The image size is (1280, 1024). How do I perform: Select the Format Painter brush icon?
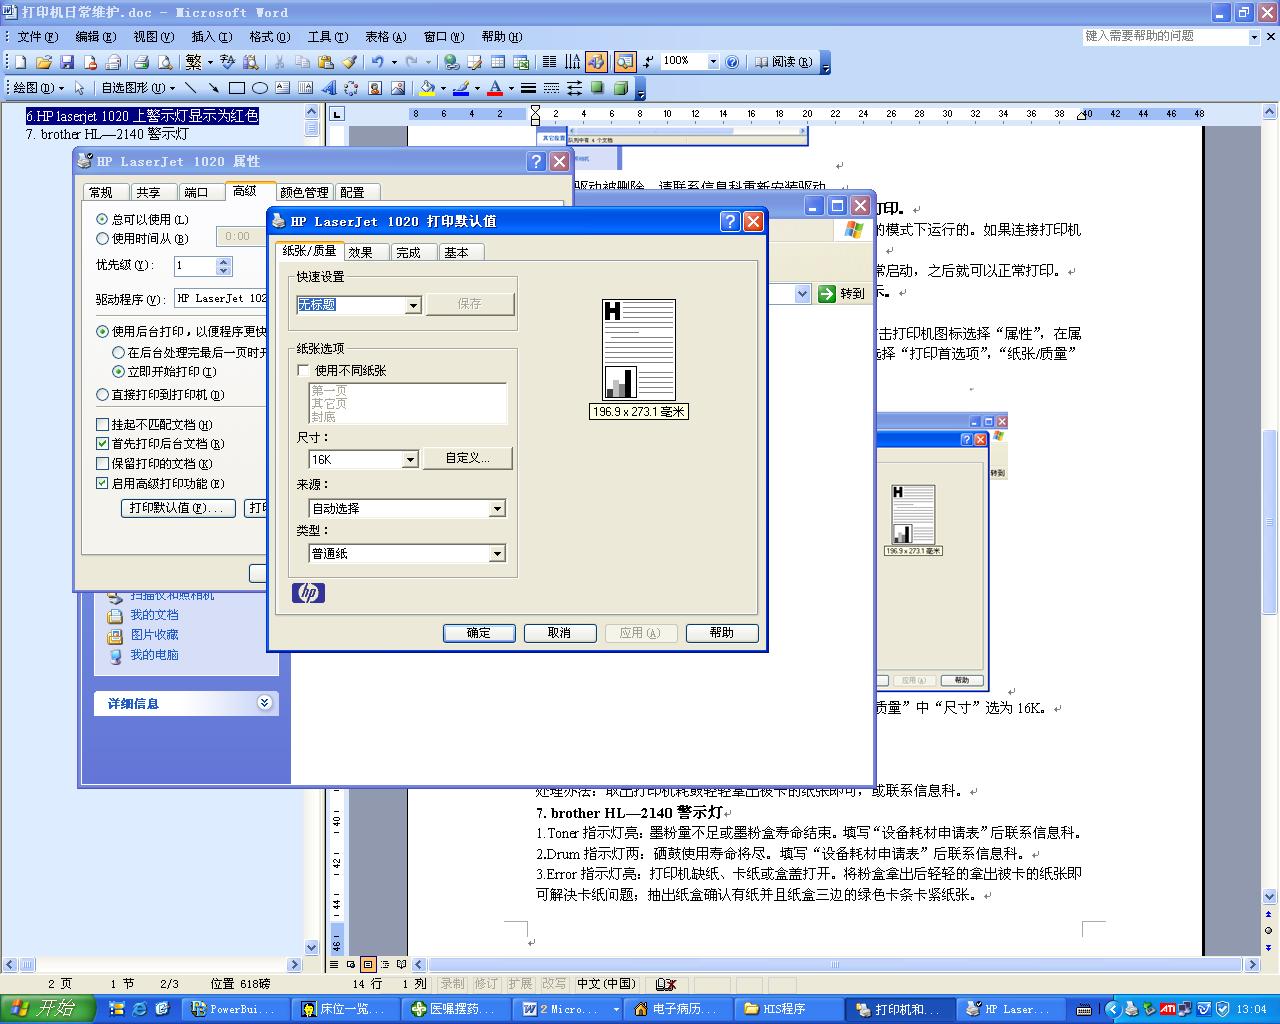[349, 62]
